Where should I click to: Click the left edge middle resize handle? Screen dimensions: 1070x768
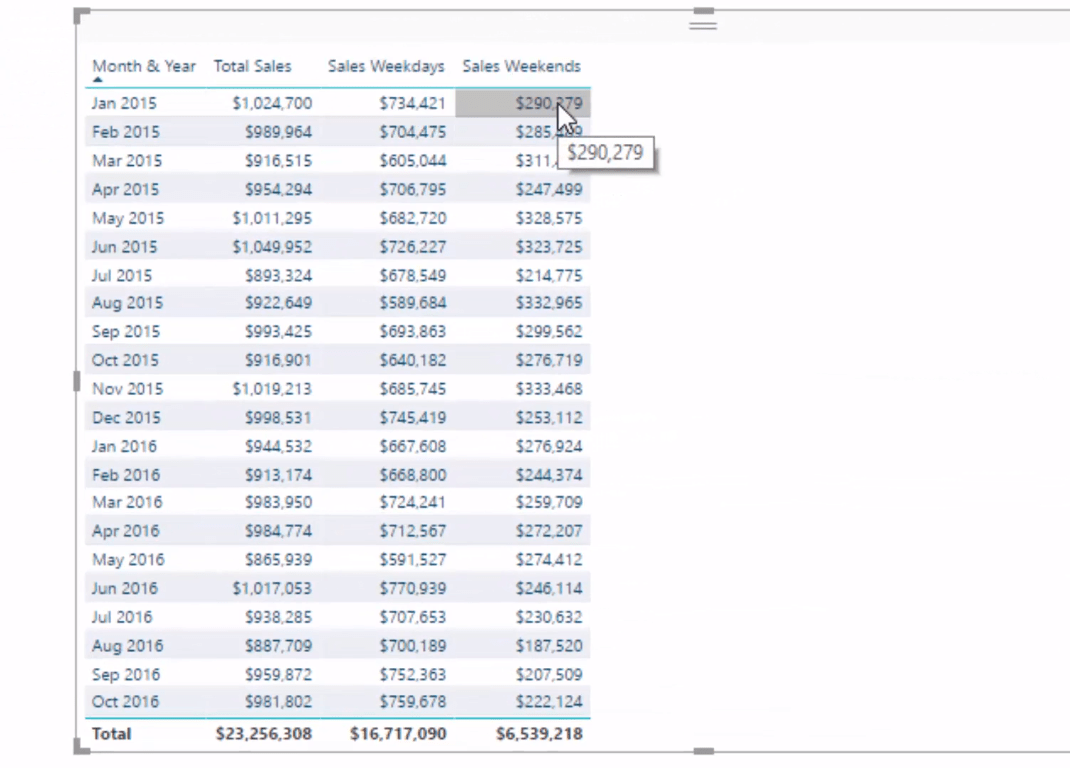pyautogui.click(x=76, y=381)
